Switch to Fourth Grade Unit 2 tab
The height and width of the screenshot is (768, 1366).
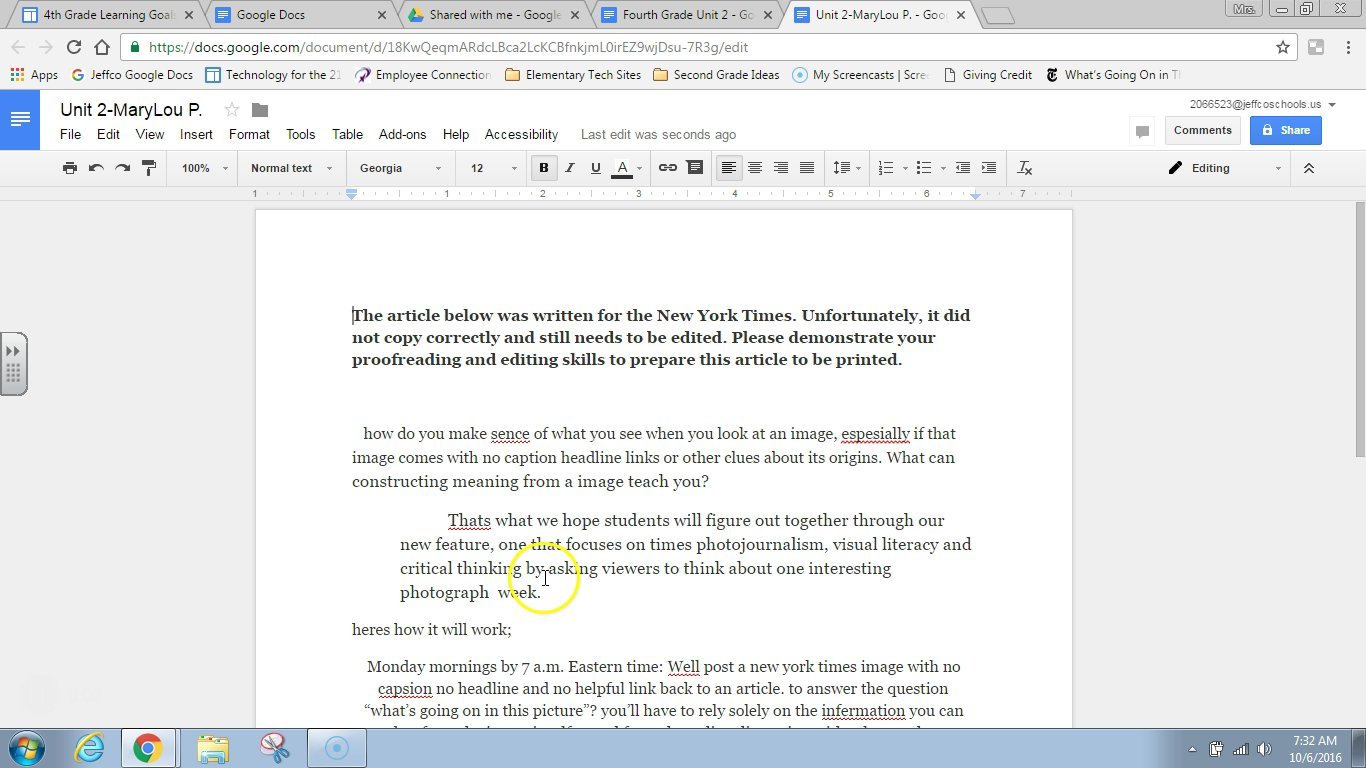pyautogui.click(x=687, y=15)
